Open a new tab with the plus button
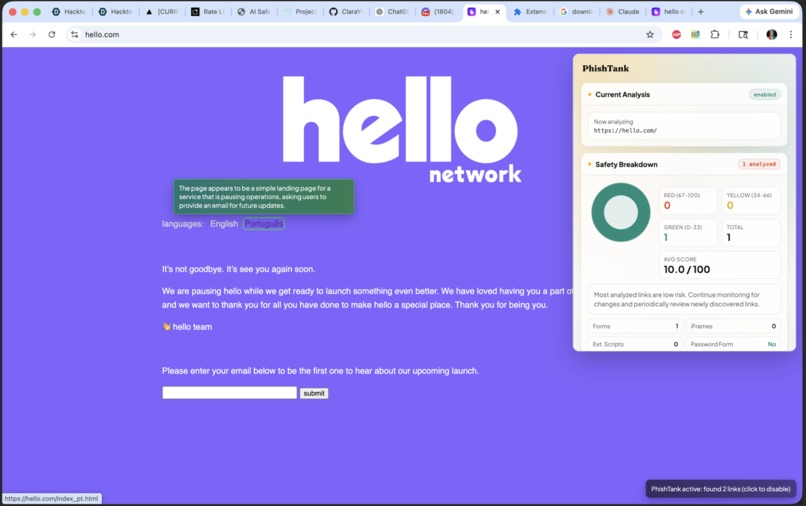The width and height of the screenshot is (806, 506). tap(701, 11)
